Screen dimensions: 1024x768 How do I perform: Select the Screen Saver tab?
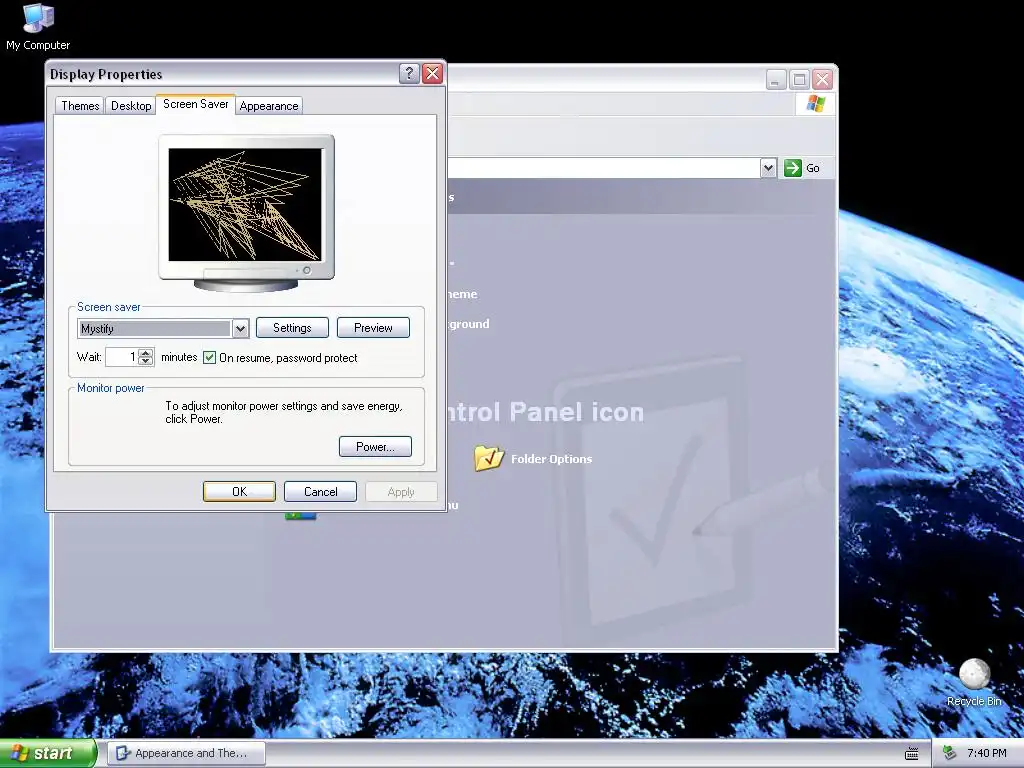tap(195, 104)
